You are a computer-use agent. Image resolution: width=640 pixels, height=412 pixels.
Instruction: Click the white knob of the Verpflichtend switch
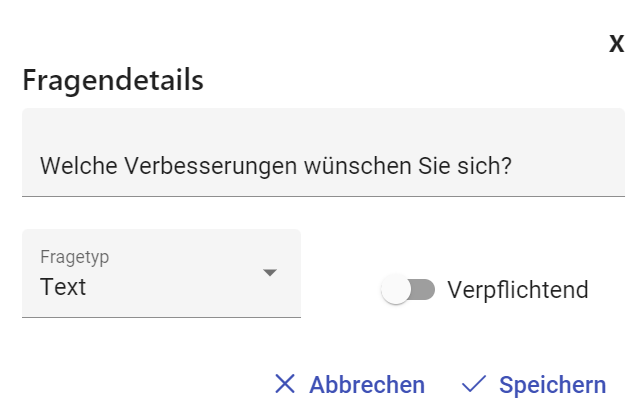(396, 290)
